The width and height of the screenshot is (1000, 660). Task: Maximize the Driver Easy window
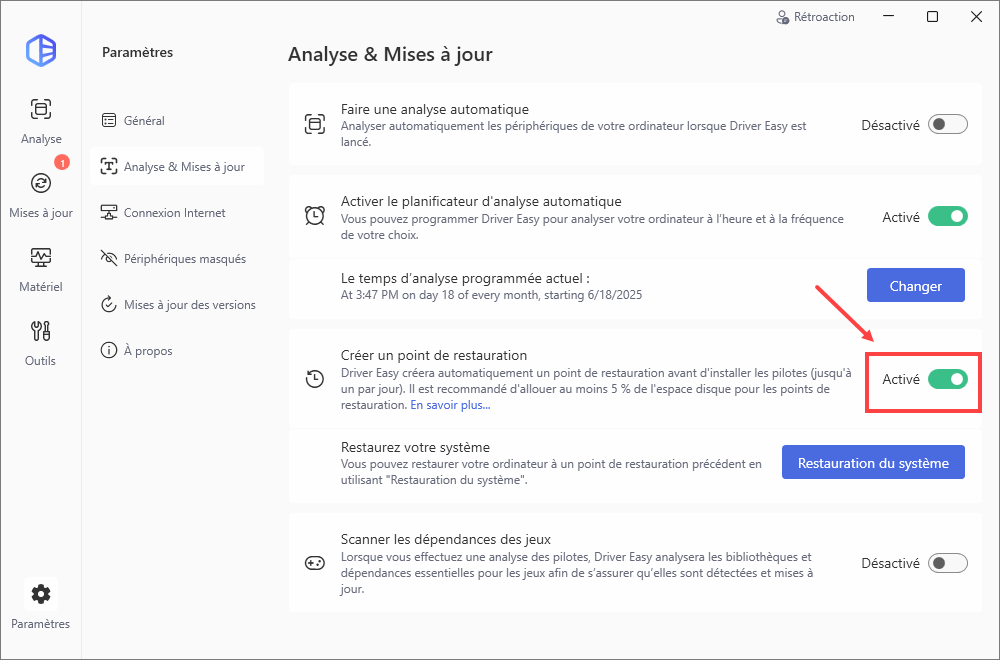coord(932,17)
